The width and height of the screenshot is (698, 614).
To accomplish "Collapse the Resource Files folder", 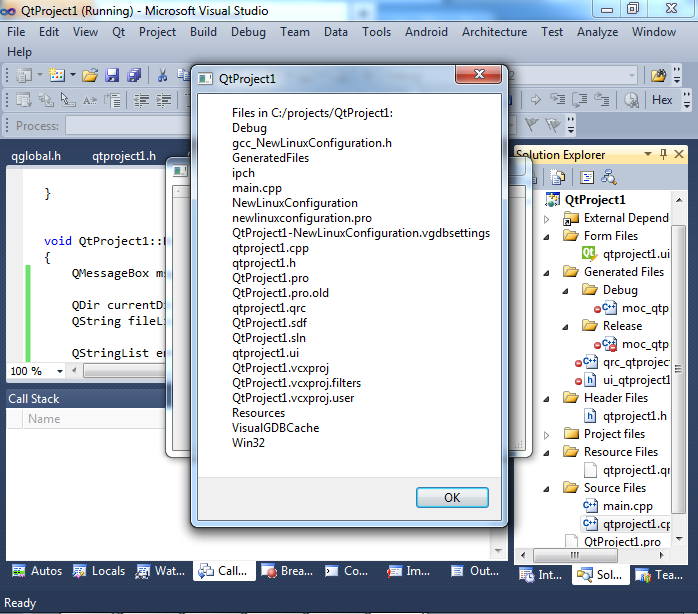I will [x=546, y=453].
